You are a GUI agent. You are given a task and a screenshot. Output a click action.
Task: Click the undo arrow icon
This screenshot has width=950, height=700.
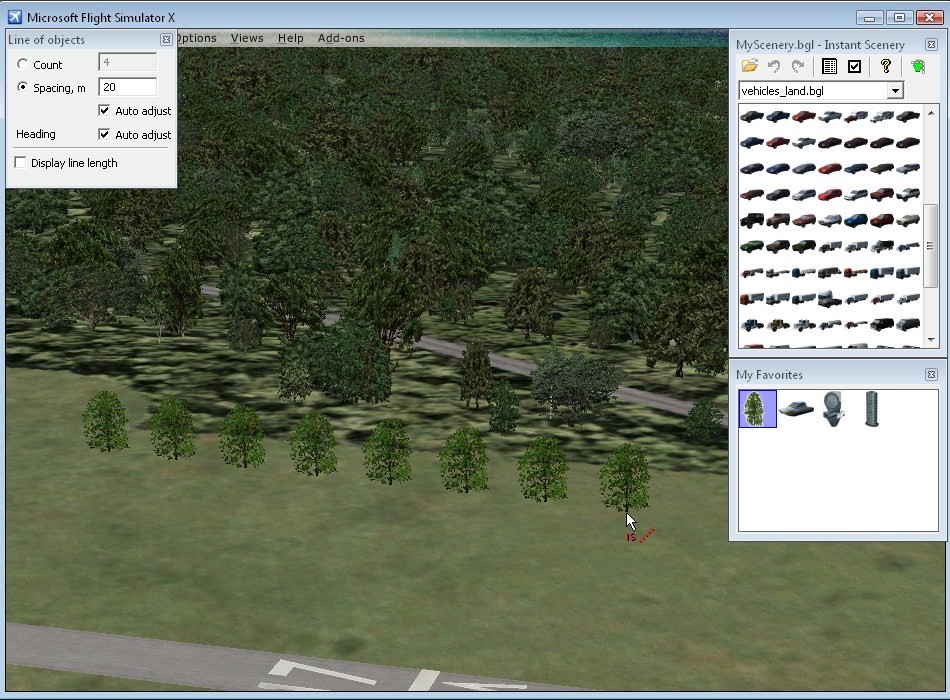pyautogui.click(x=774, y=67)
